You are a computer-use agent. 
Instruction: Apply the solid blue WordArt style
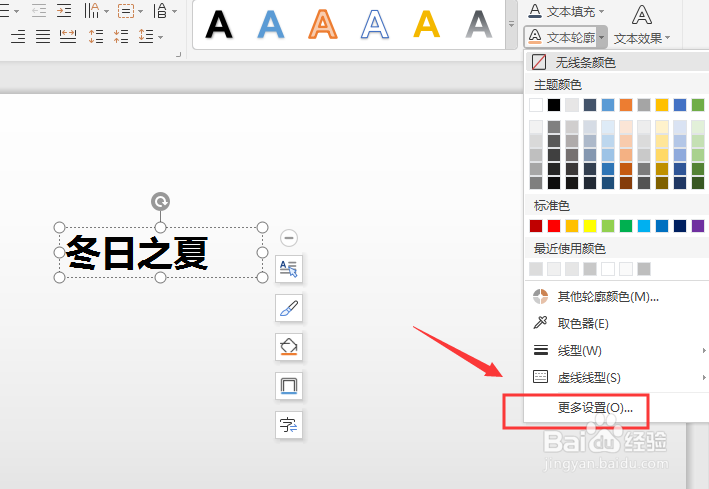271,24
